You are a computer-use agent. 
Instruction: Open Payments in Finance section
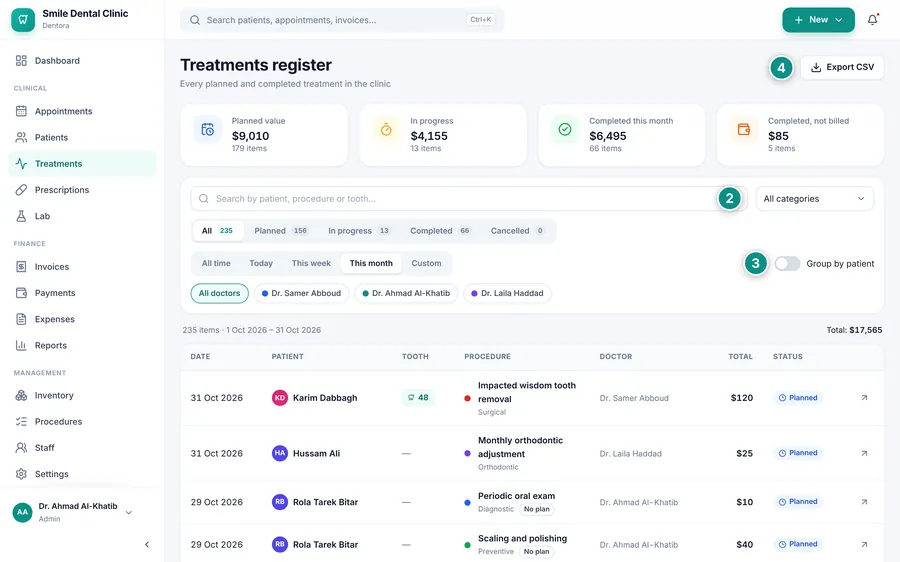click(82, 293)
